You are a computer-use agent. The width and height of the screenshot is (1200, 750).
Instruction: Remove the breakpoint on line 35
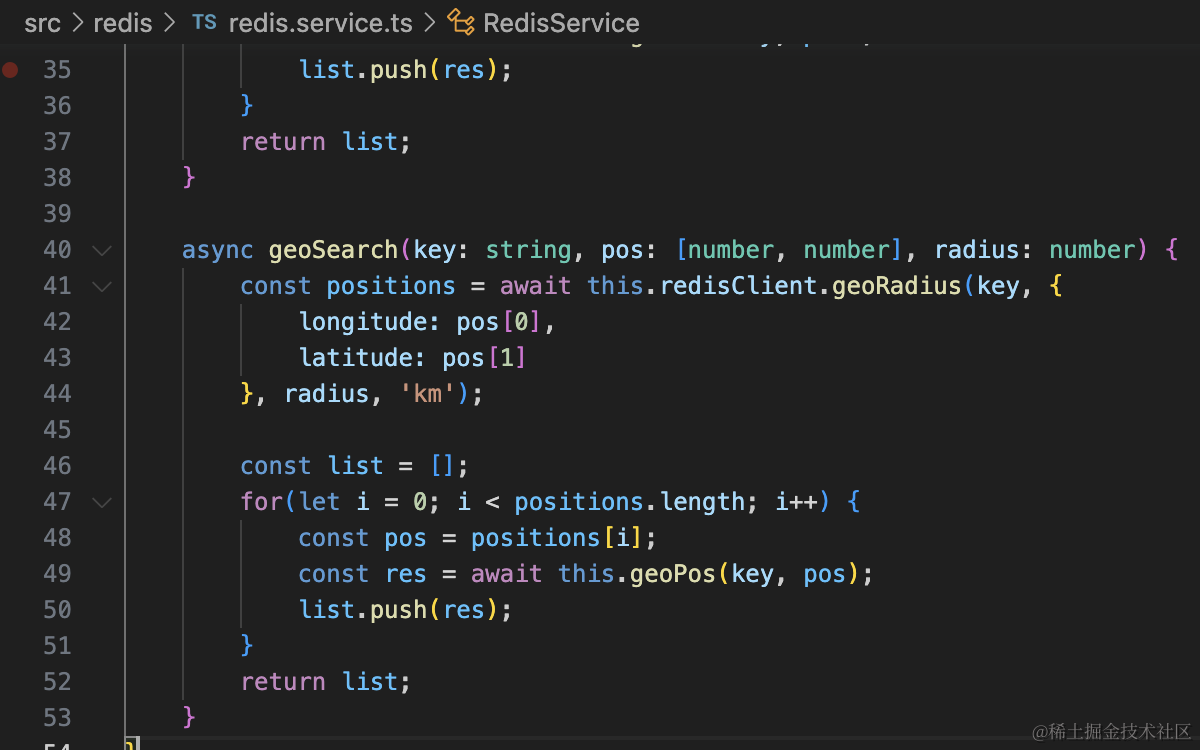pos(11,70)
